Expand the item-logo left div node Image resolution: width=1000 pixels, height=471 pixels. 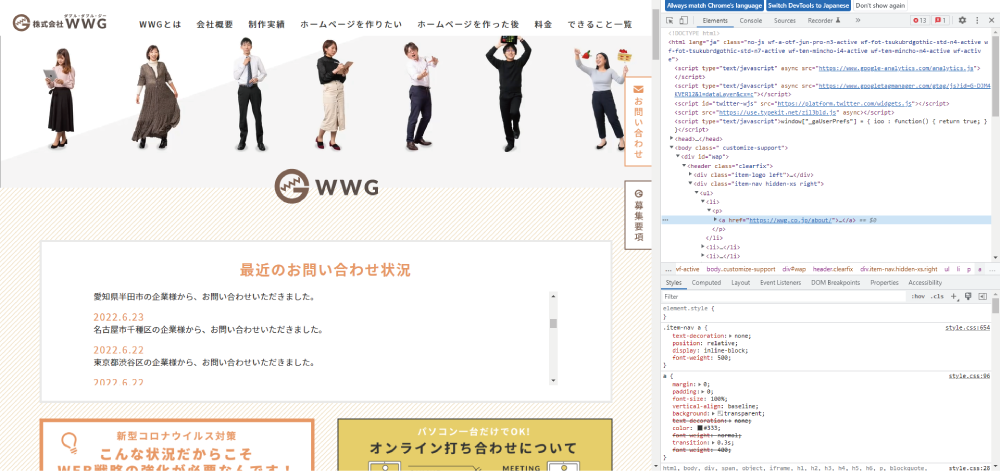pos(691,174)
